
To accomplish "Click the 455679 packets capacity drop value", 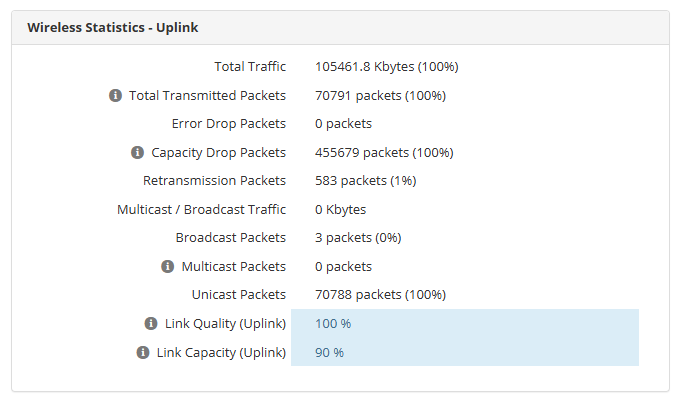I will pyautogui.click(x=384, y=153).
